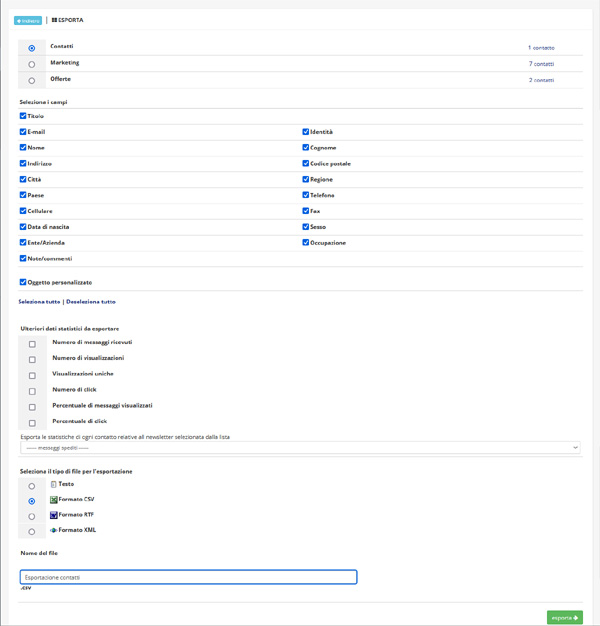Uncheck the E-mail field checkbox
This screenshot has height=626, width=600.
pyautogui.click(x=23, y=132)
